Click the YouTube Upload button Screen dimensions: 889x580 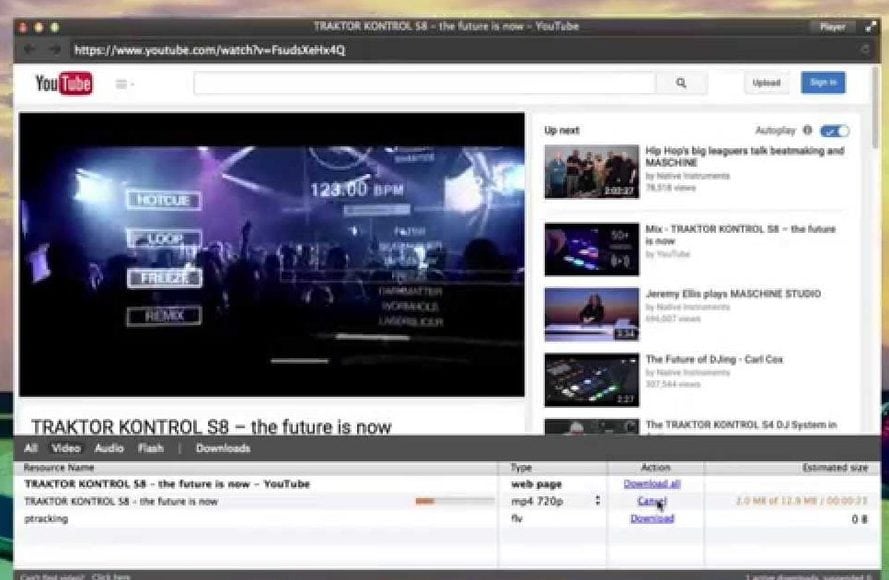click(x=766, y=83)
